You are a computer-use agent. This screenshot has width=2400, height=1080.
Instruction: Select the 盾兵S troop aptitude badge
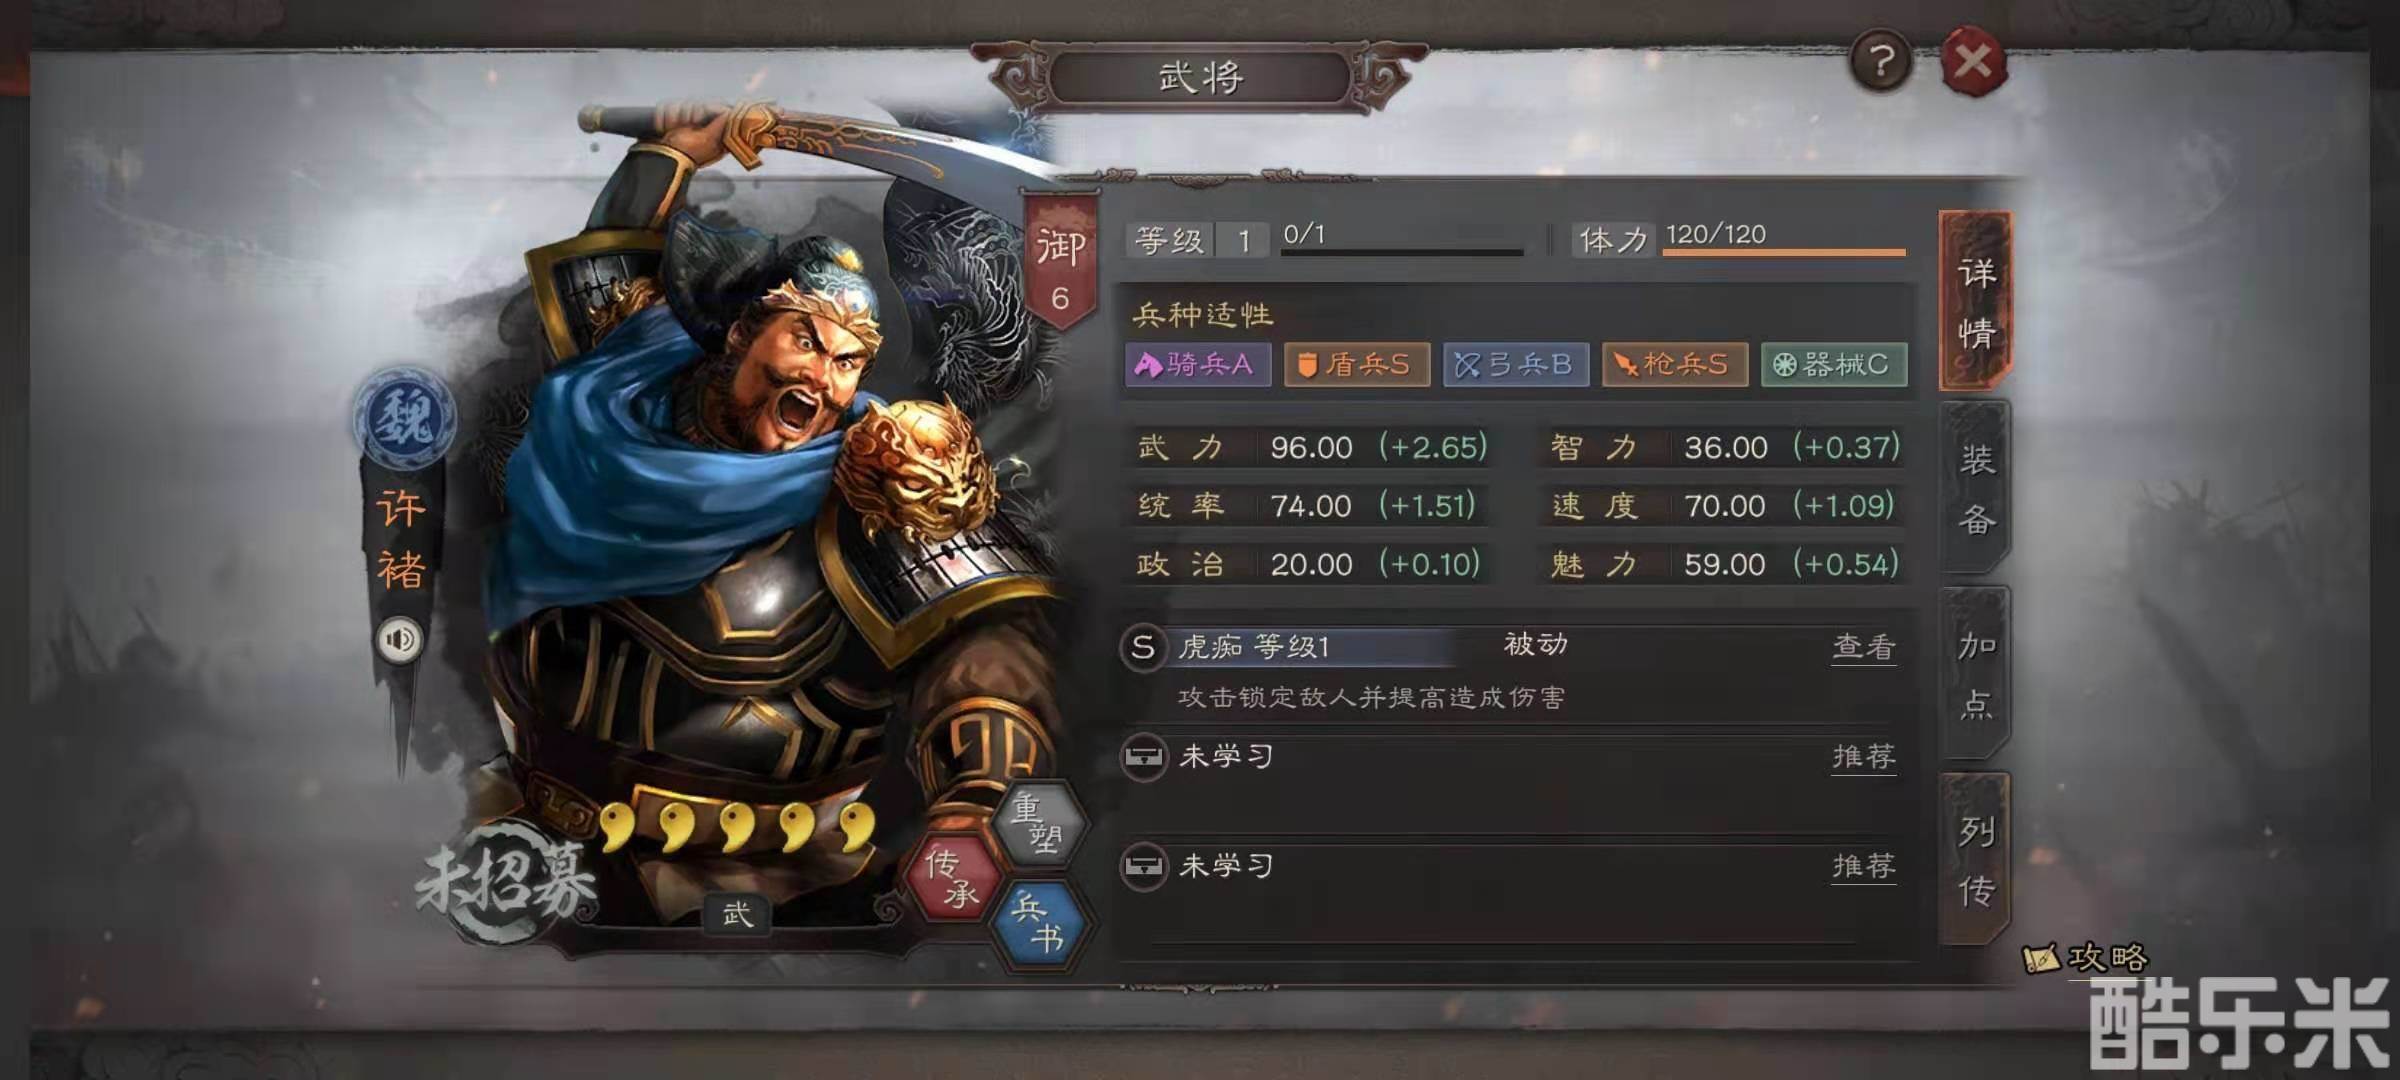coord(1357,364)
